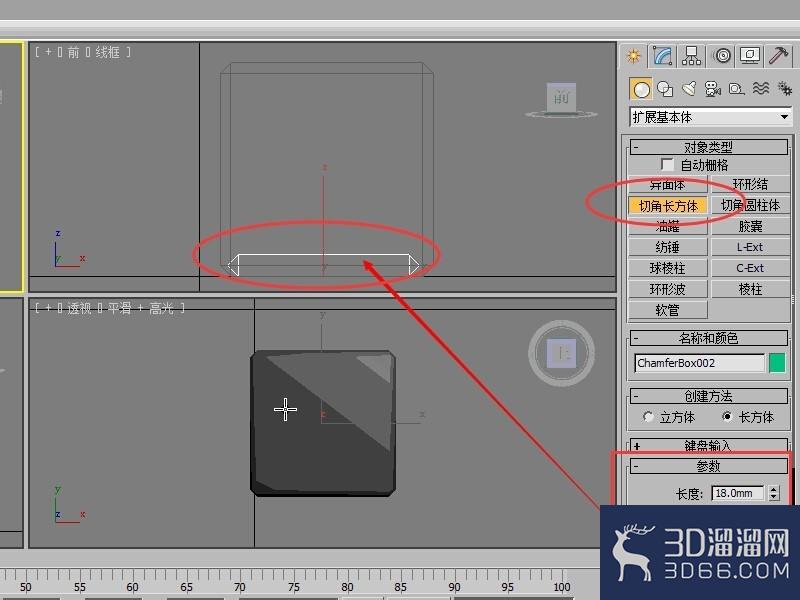
Task: Select the 立方体 radio button
Action: (x=648, y=417)
